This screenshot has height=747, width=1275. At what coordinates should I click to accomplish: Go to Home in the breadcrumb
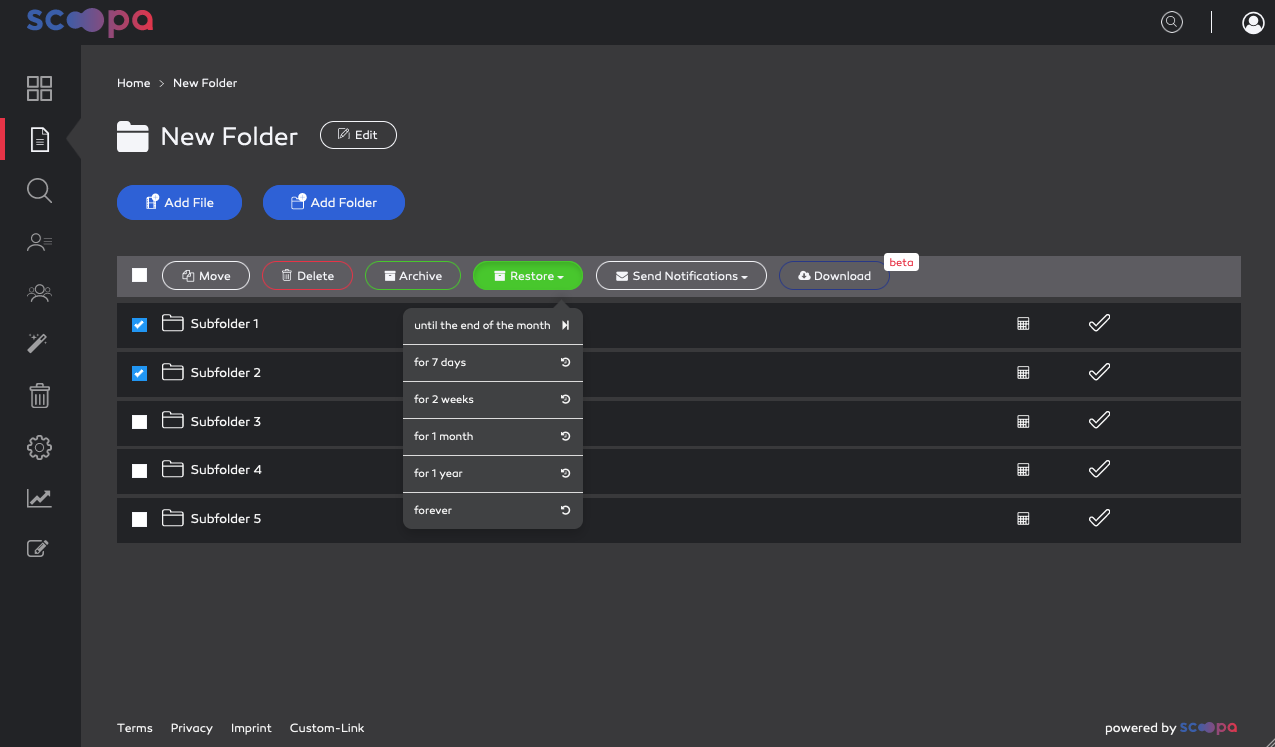coord(133,83)
